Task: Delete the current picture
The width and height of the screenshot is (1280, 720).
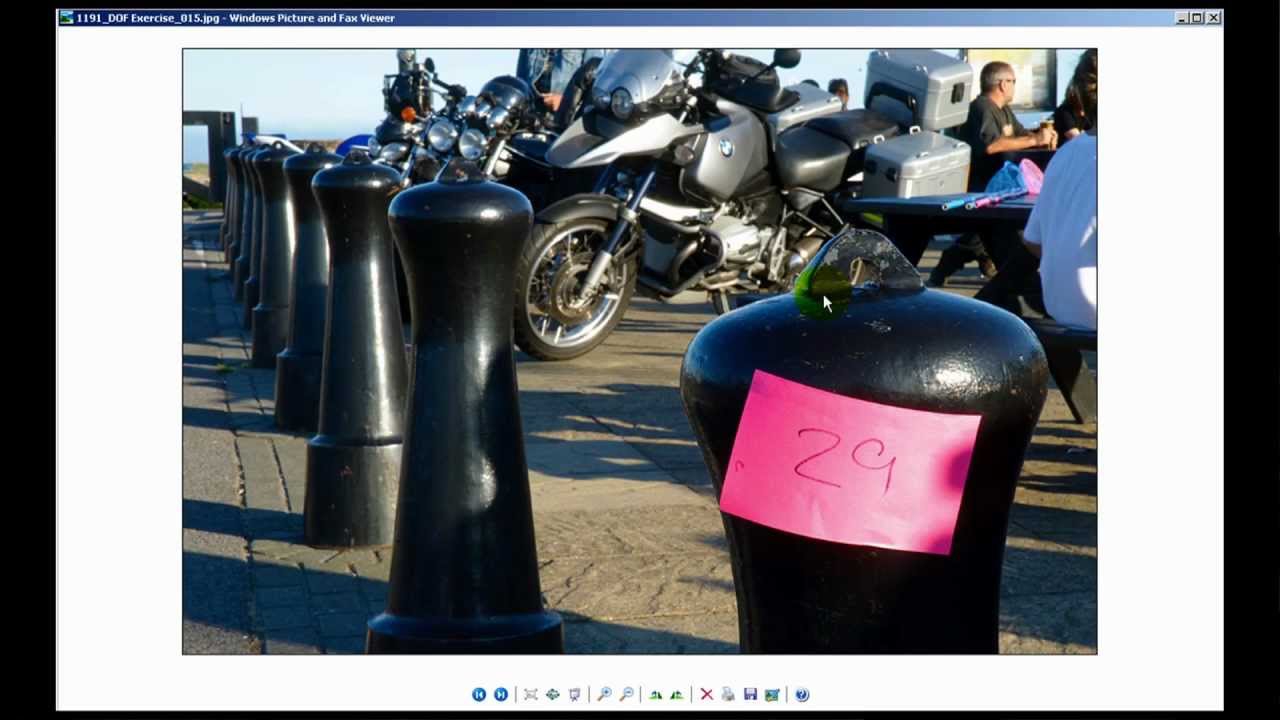Action: point(707,694)
